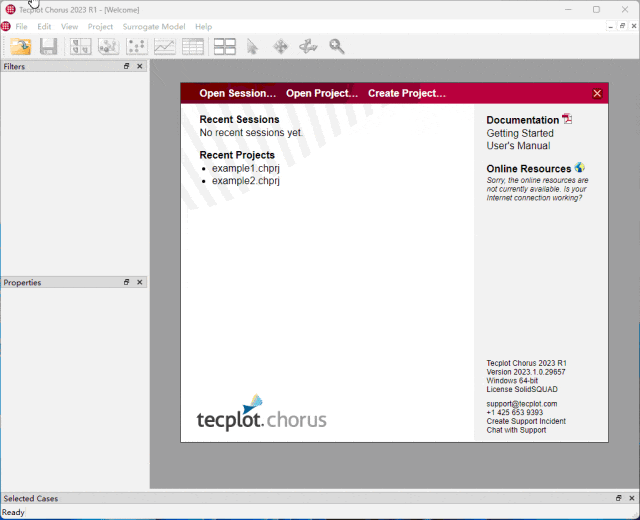Open the File menu

pyautogui.click(x=21, y=27)
